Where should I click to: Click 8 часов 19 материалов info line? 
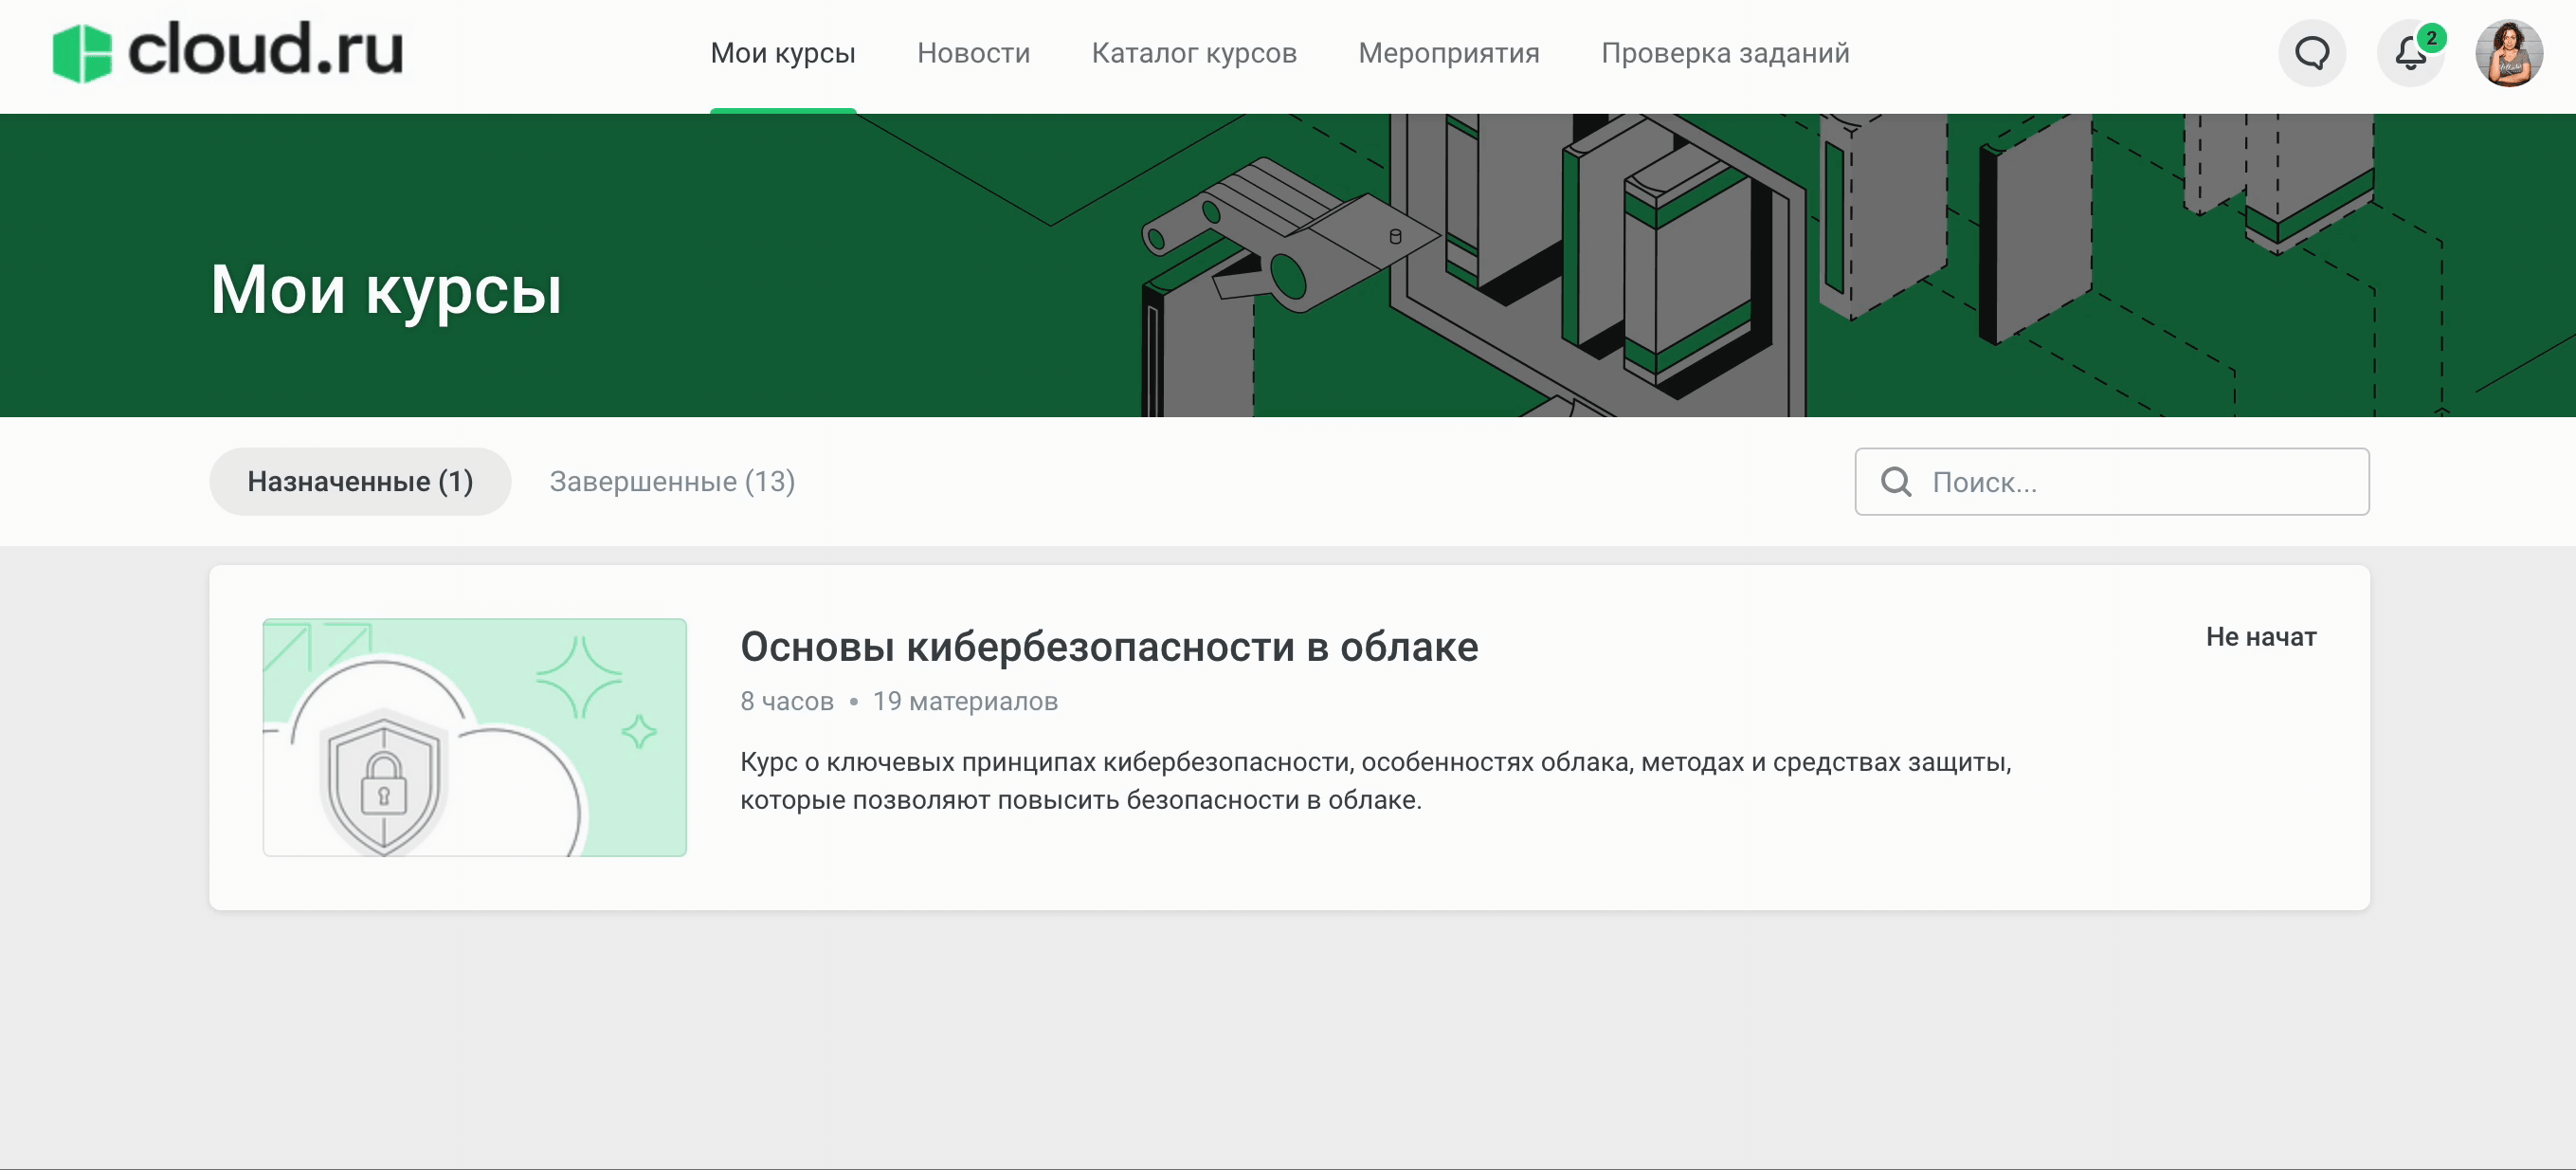[898, 702]
